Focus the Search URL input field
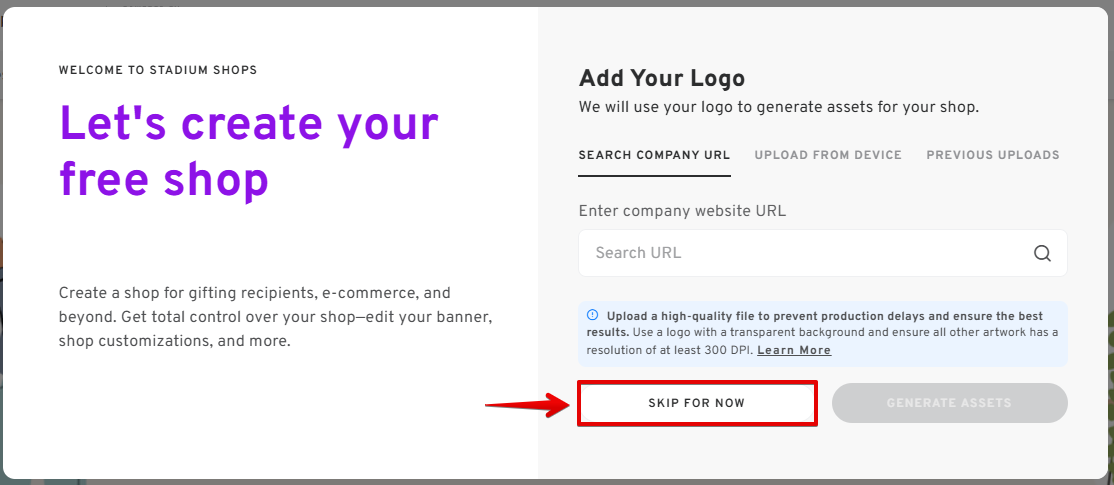The height and width of the screenshot is (485, 1114). [x=800, y=253]
